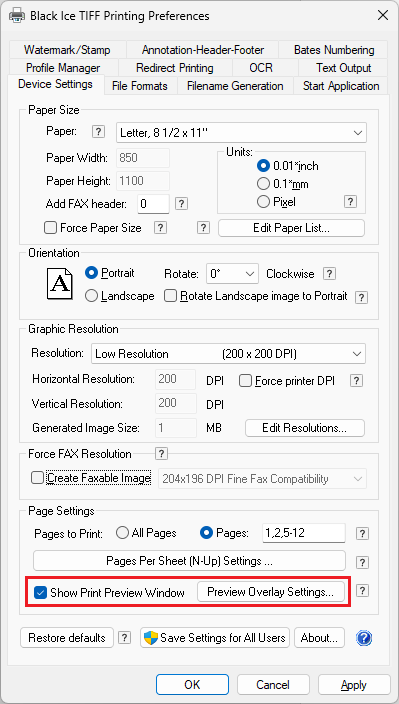Screen dimensions: 399x704
Task: Click the Pages range input field
Action: click(304, 533)
